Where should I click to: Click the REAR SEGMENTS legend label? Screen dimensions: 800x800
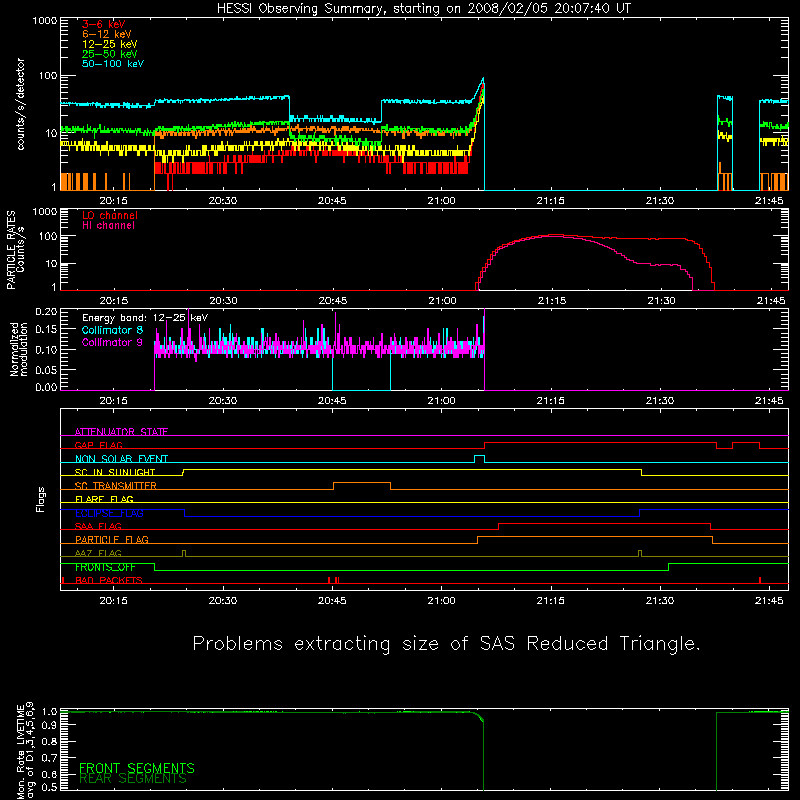(133, 779)
